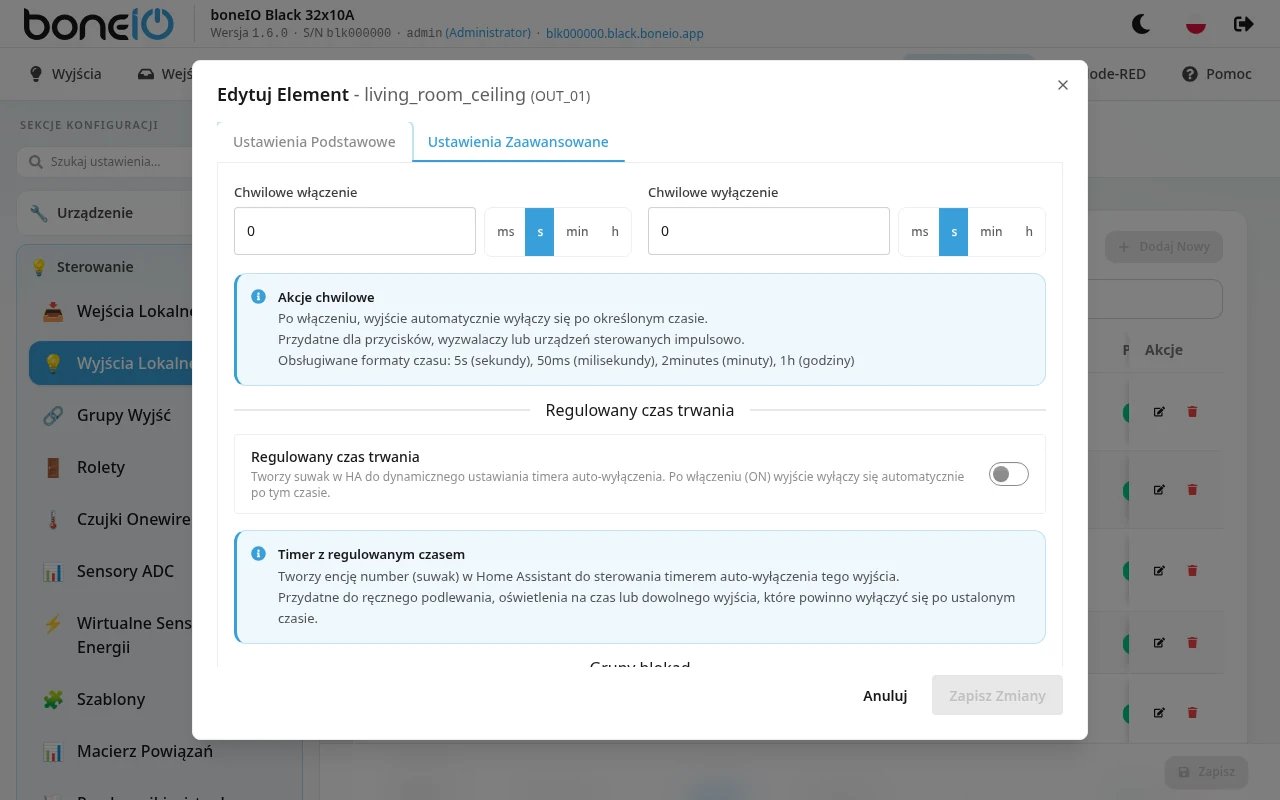Select h unit for Chwilowe wyłączenie
This screenshot has width=1280, height=800.
coord(1029,232)
